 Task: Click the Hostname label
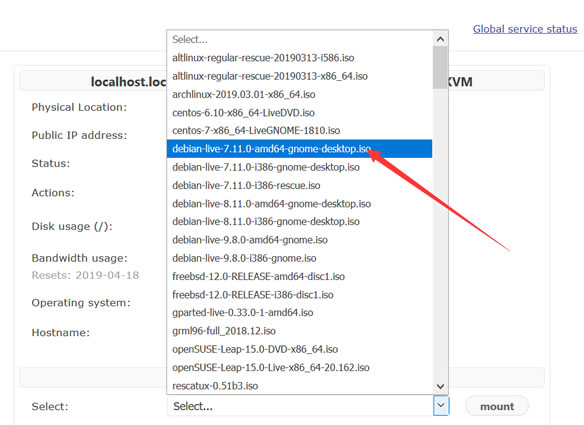60,333
